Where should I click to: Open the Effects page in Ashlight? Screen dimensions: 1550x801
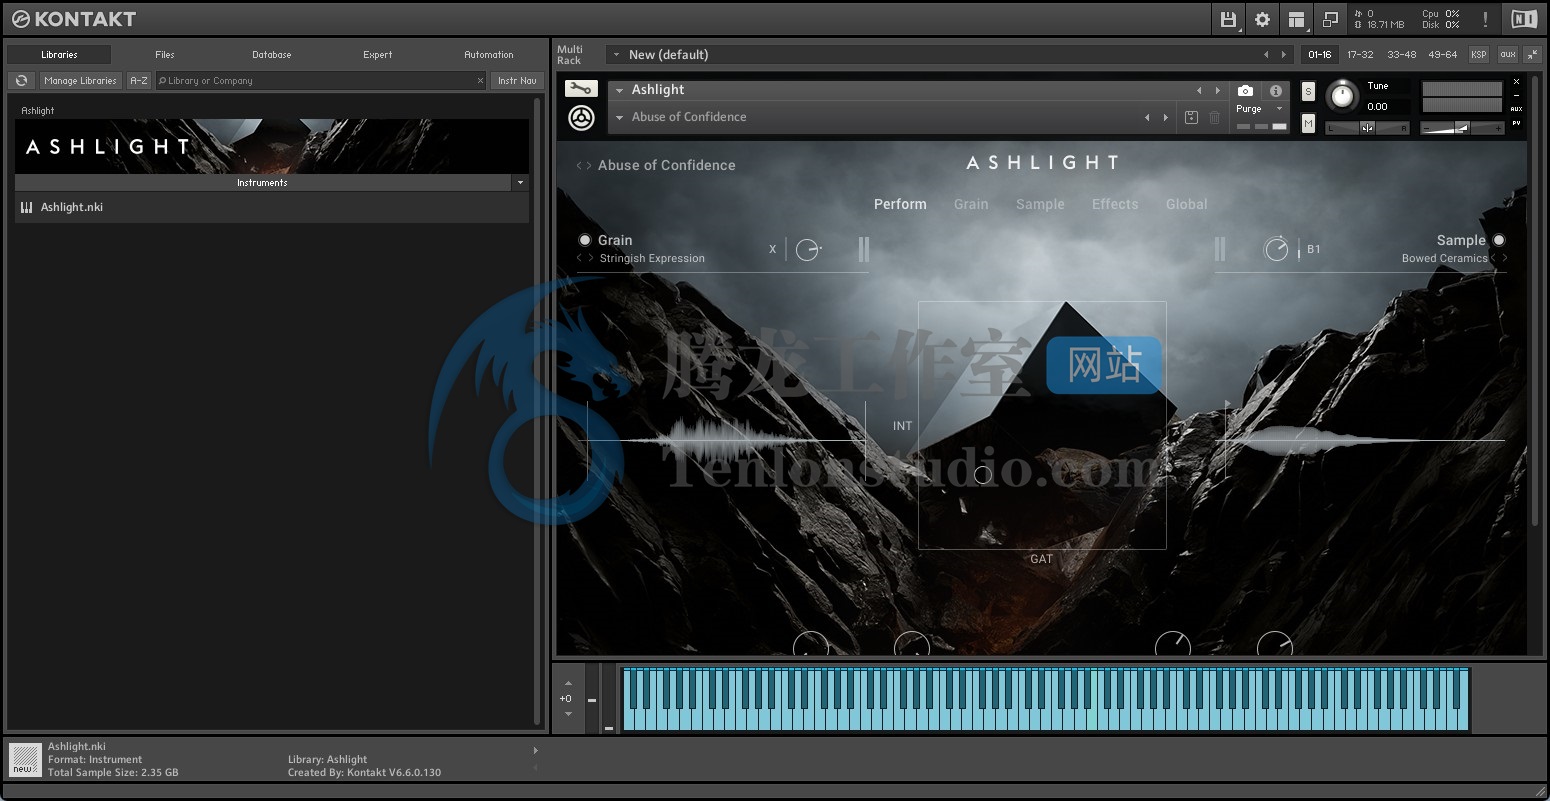pyautogui.click(x=1115, y=204)
